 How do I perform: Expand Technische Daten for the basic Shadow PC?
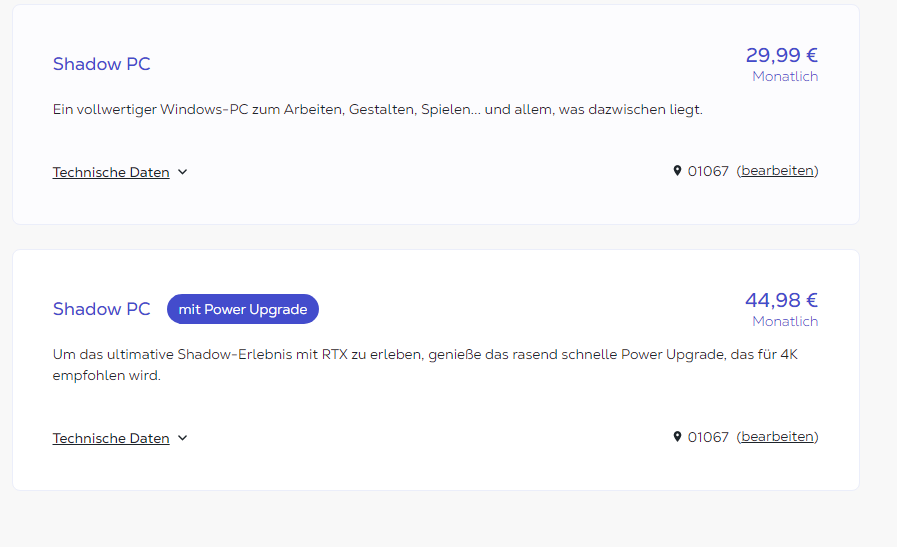click(111, 172)
